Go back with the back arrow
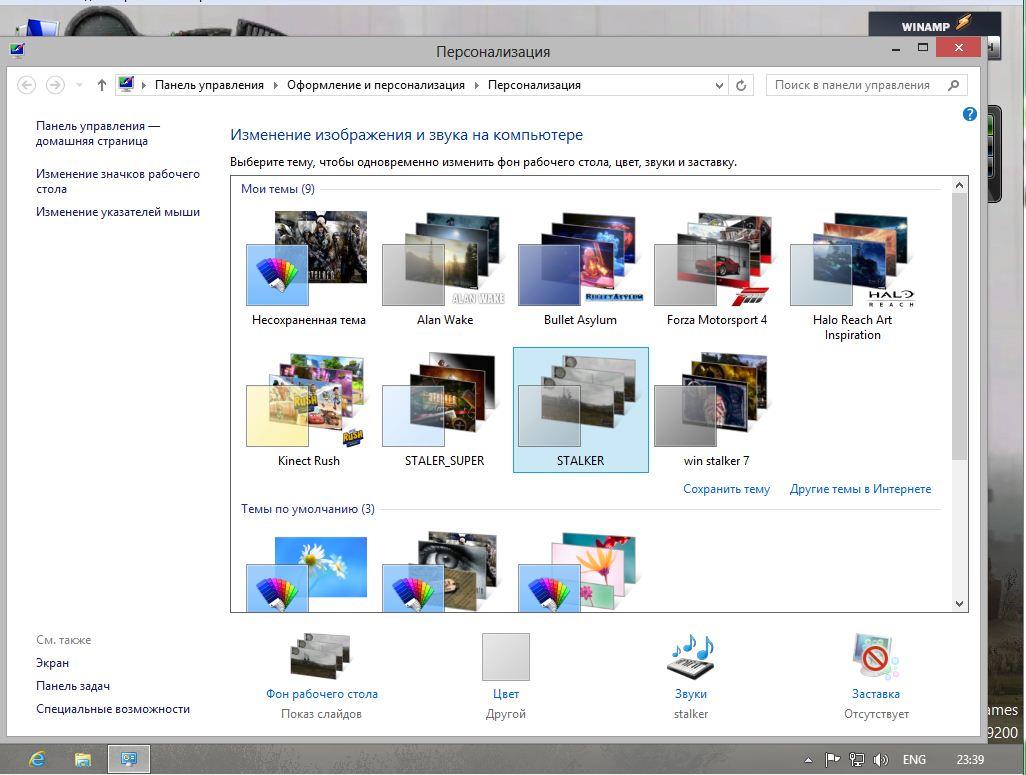1026x775 pixels. [26, 85]
